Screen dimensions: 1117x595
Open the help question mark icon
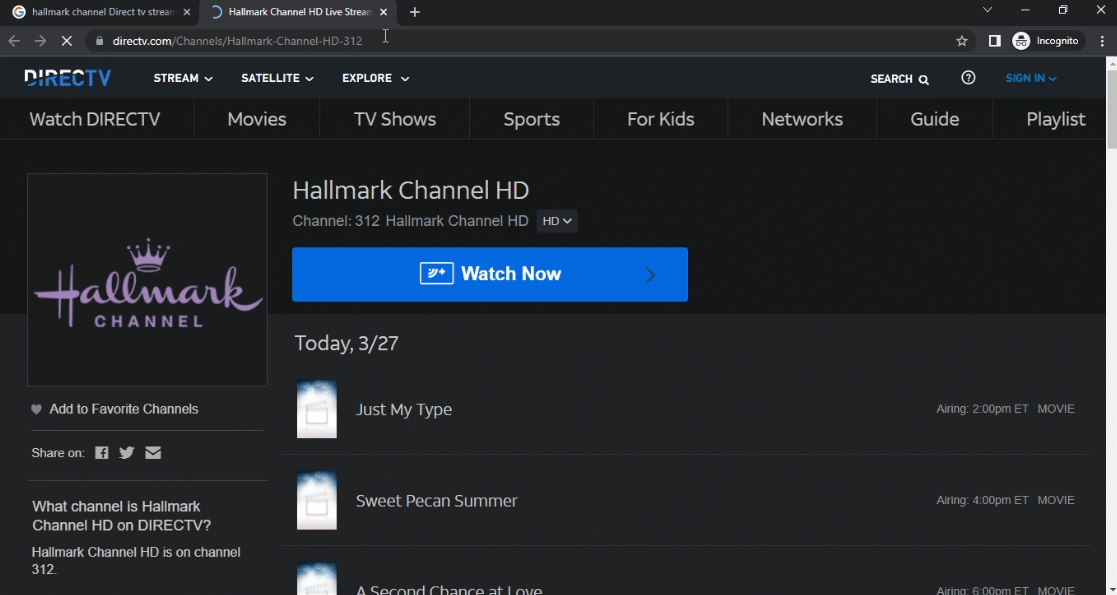[x=968, y=78]
